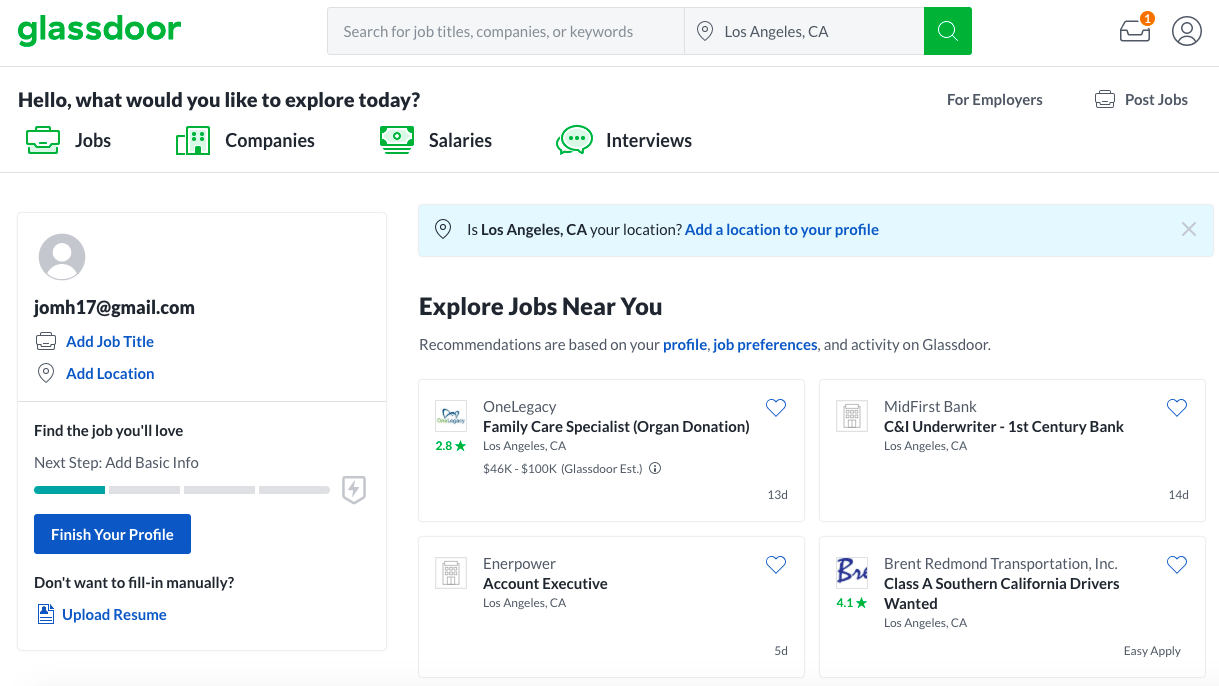
Task: Click the Add Job Title link
Action: [110, 341]
